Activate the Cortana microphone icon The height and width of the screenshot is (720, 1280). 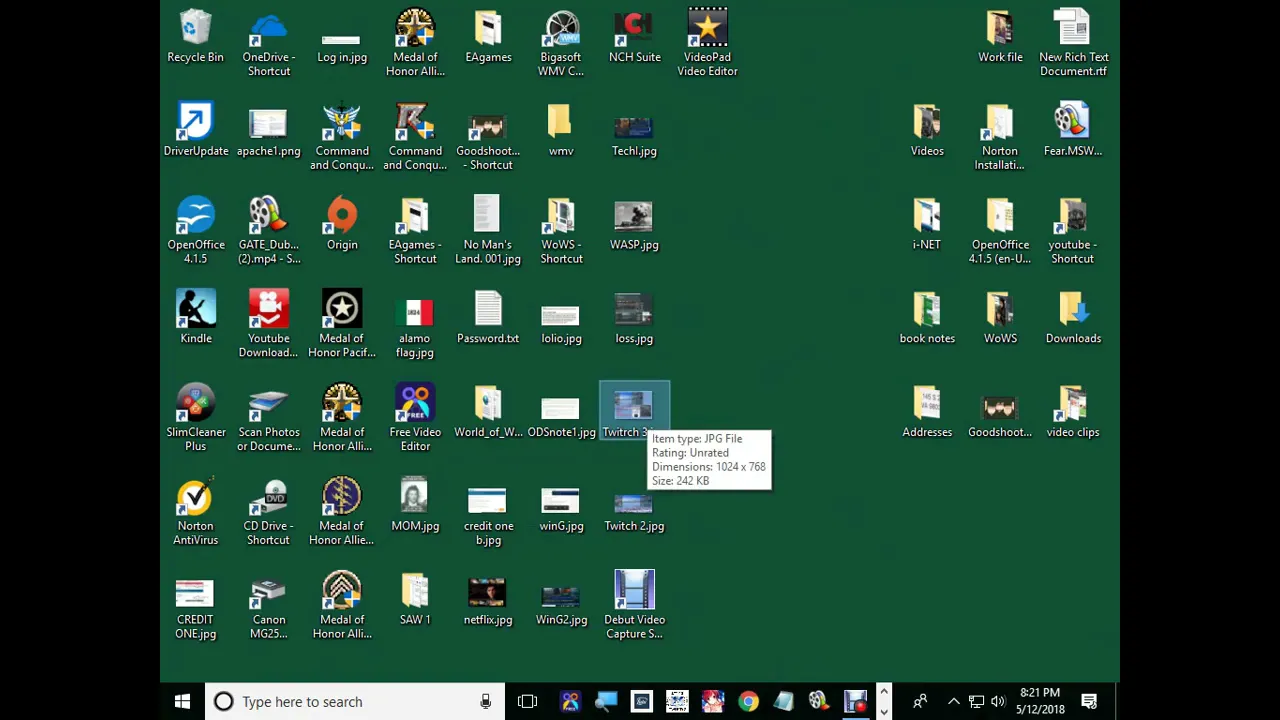click(485, 702)
